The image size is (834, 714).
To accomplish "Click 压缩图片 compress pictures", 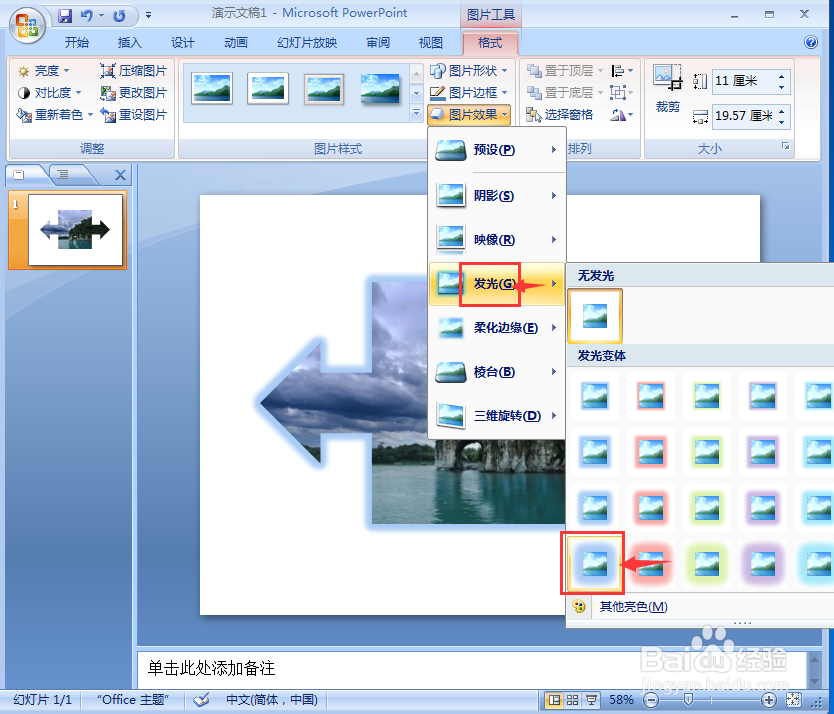I will 134,71.
